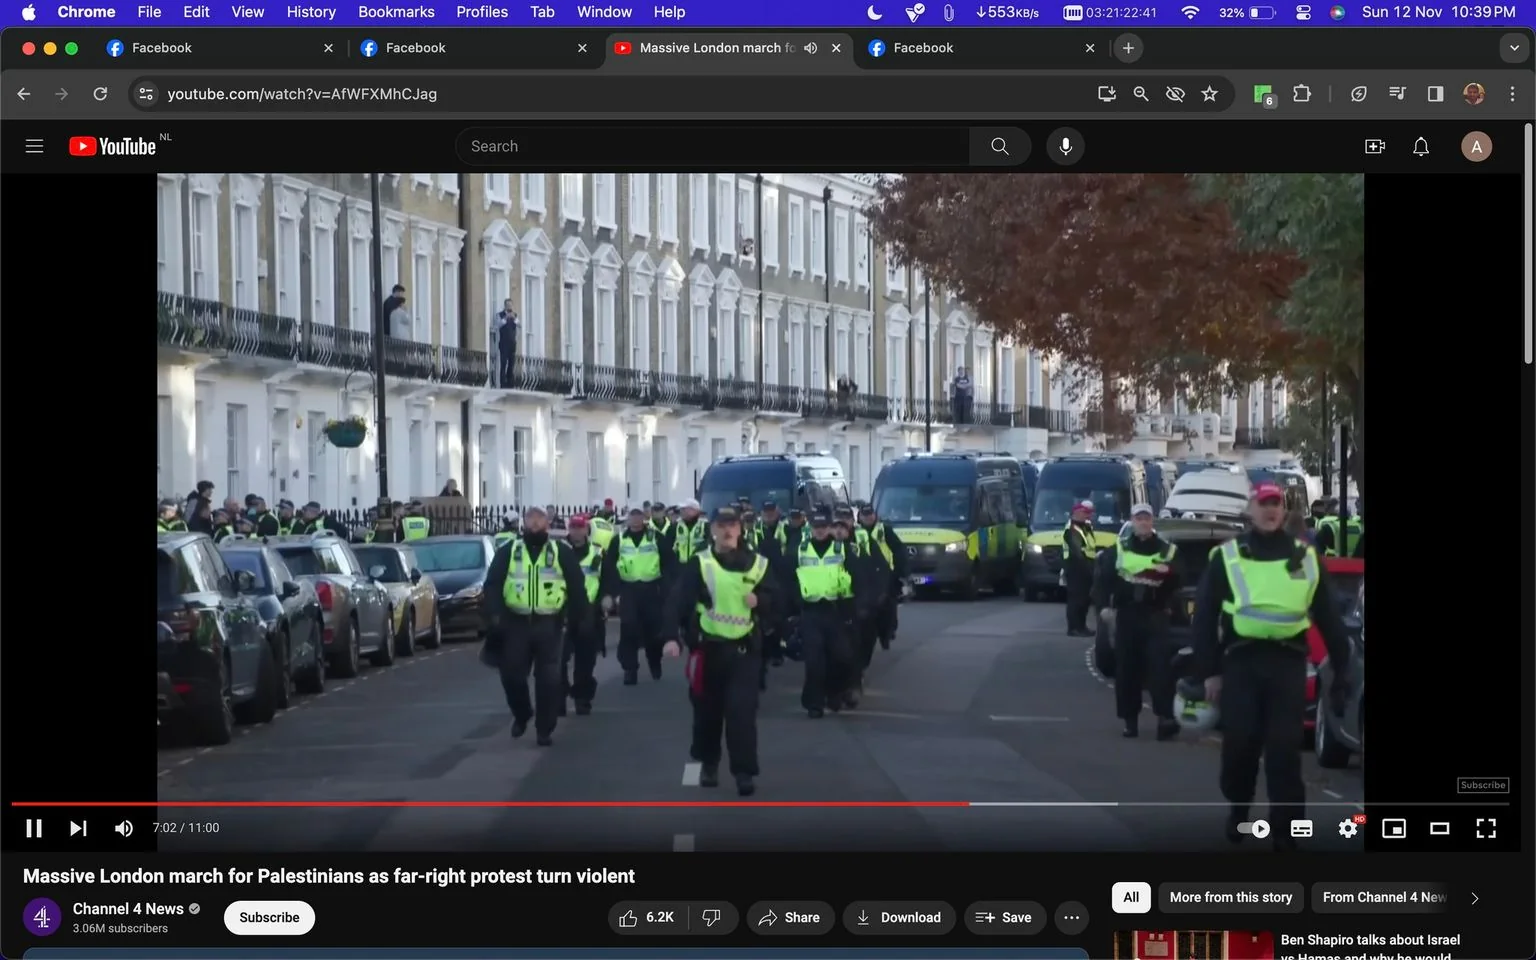Image resolution: width=1536 pixels, height=960 pixels.
Task: Search with voice microphone button
Action: [x=1066, y=146]
